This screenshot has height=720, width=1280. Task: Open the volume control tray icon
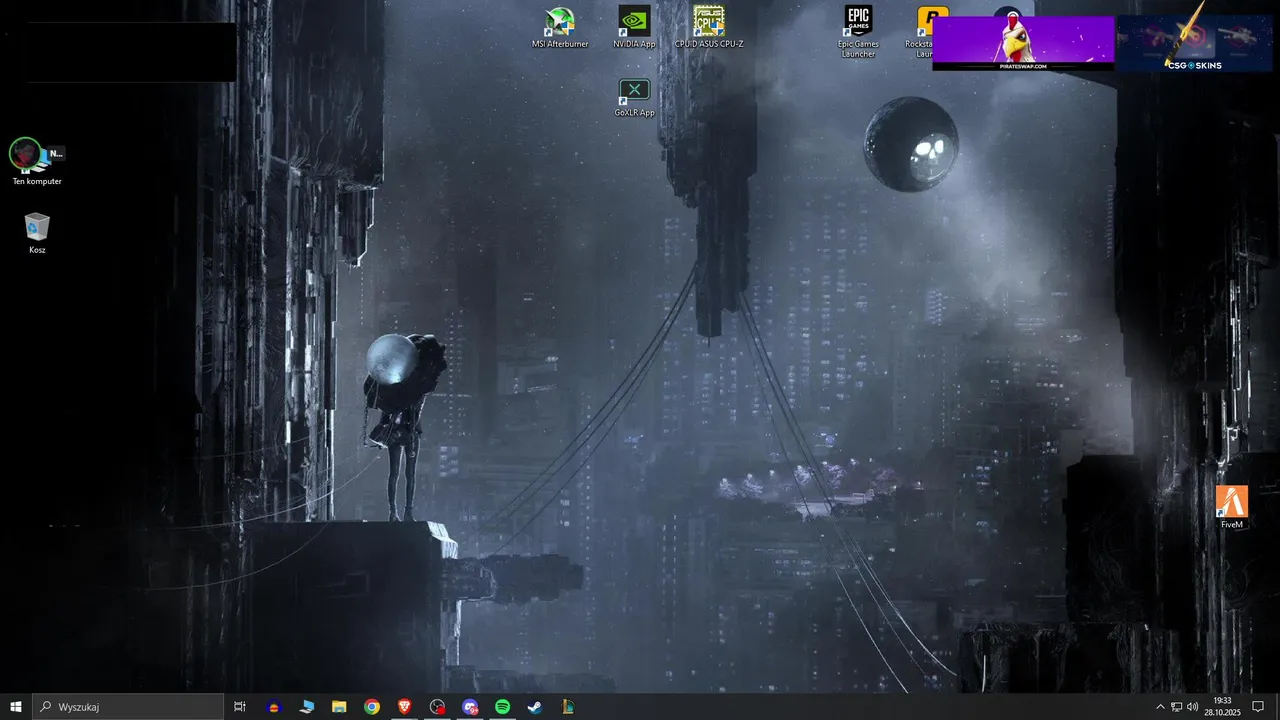1192,707
